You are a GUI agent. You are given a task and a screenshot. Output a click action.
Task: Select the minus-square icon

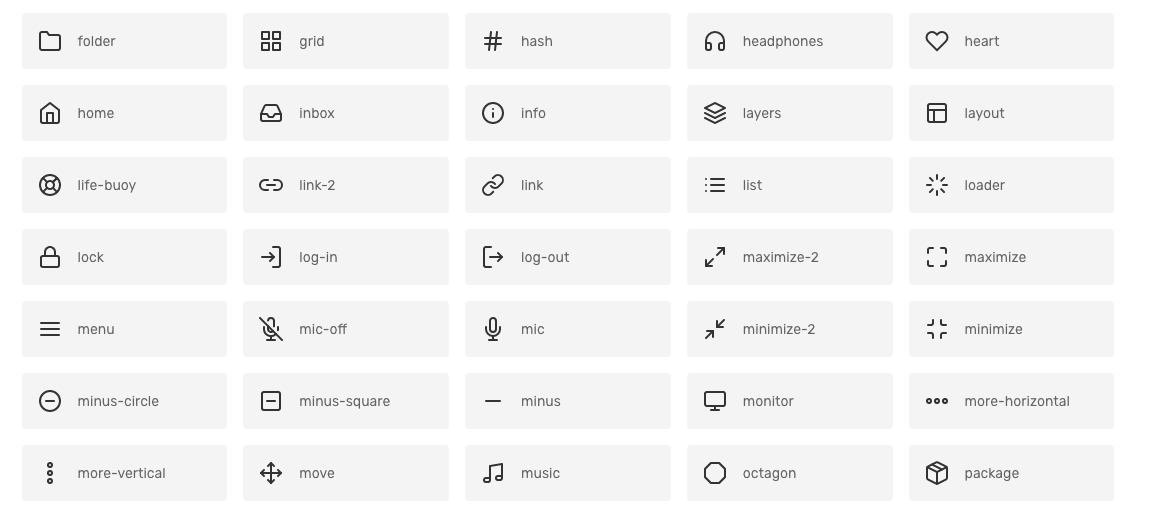tap(271, 401)
